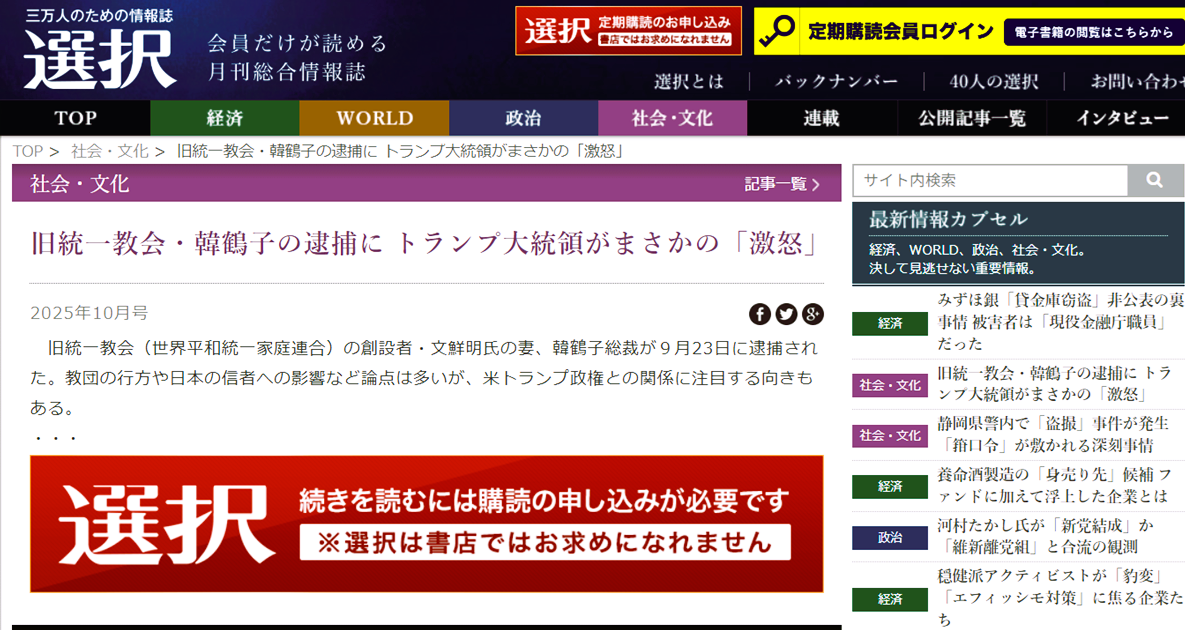This screenshot has width=1200, height=630.
Task: Open the 経済 navigation tab
Action: pyautogui.click(x=224, y=118)
